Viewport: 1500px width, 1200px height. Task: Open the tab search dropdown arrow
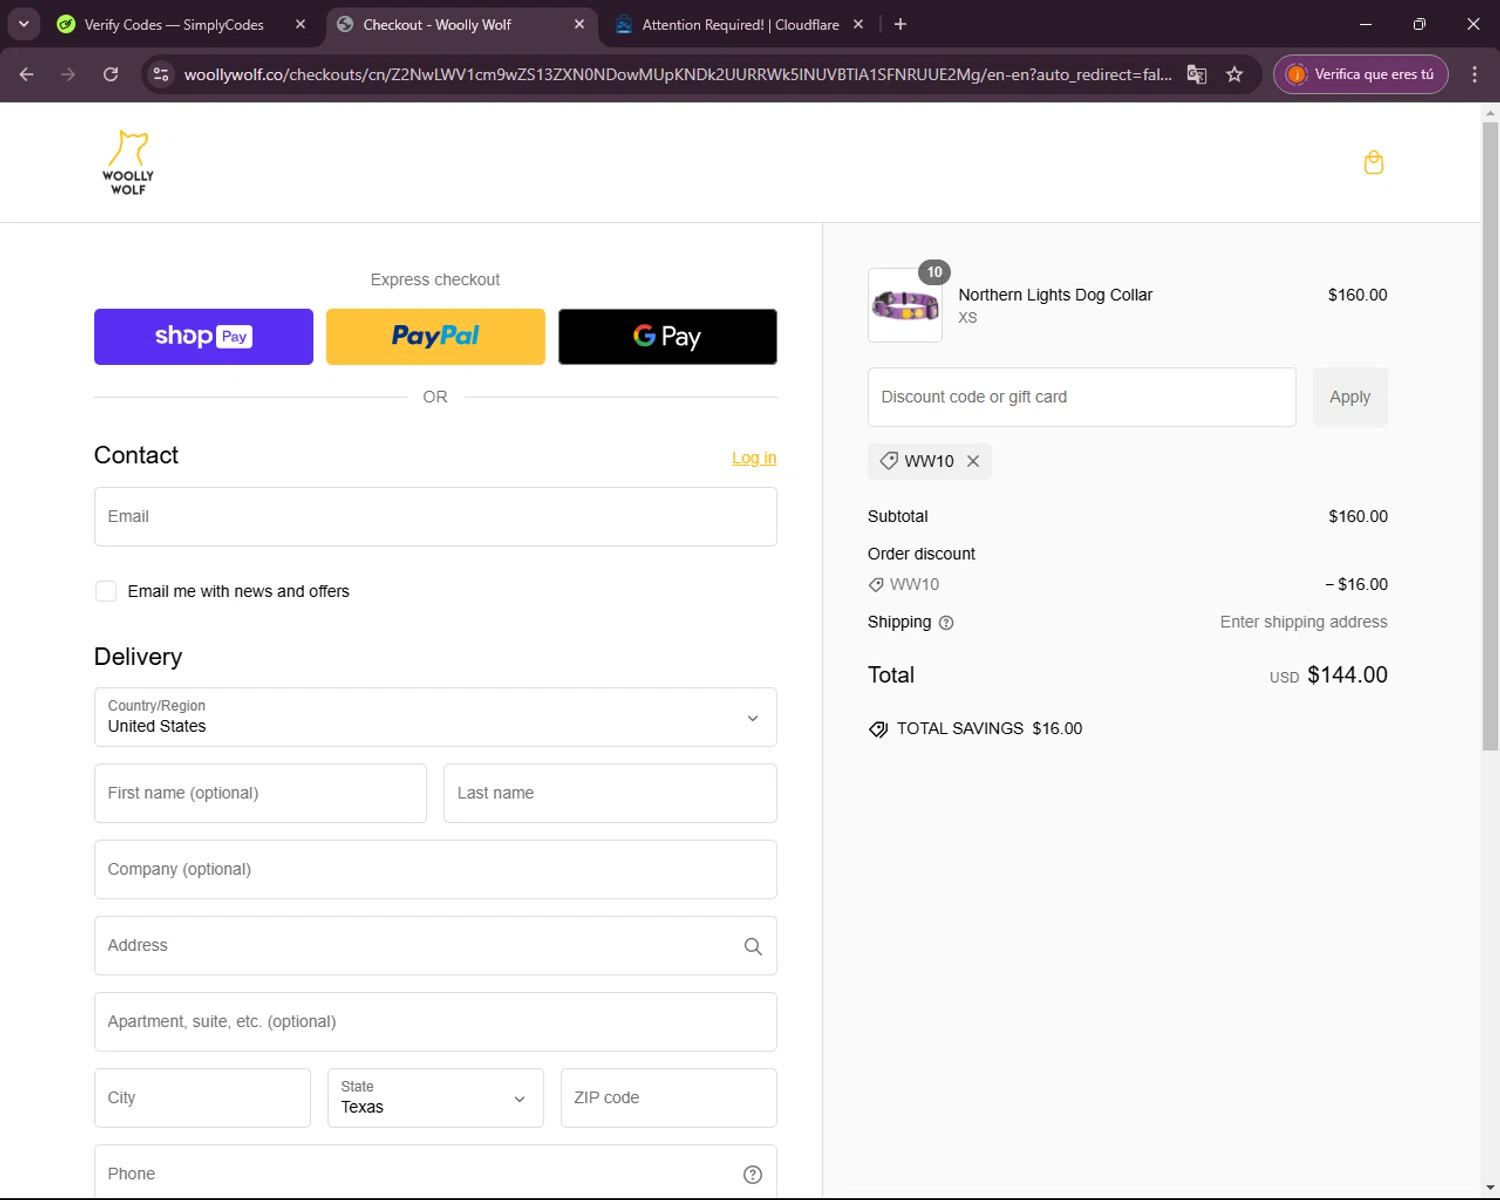[23, 24]
